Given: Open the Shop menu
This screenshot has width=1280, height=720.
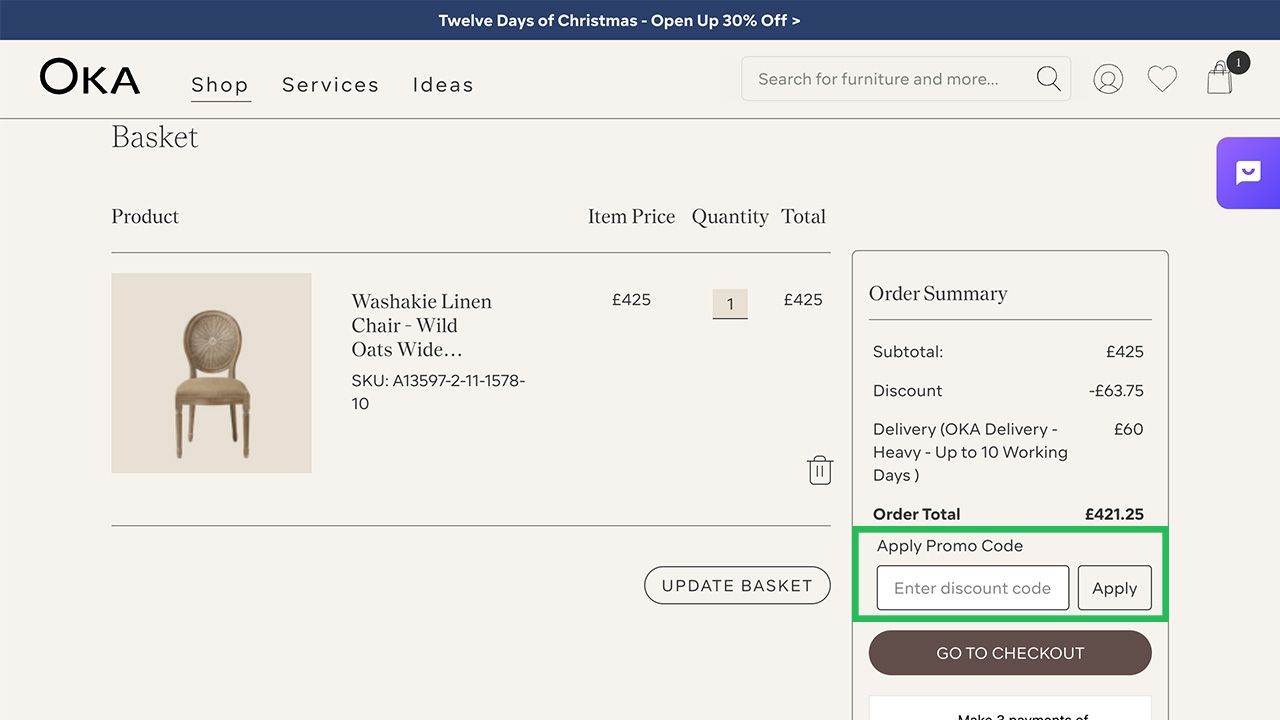Looking at the screenshot, I should [220, 85].
